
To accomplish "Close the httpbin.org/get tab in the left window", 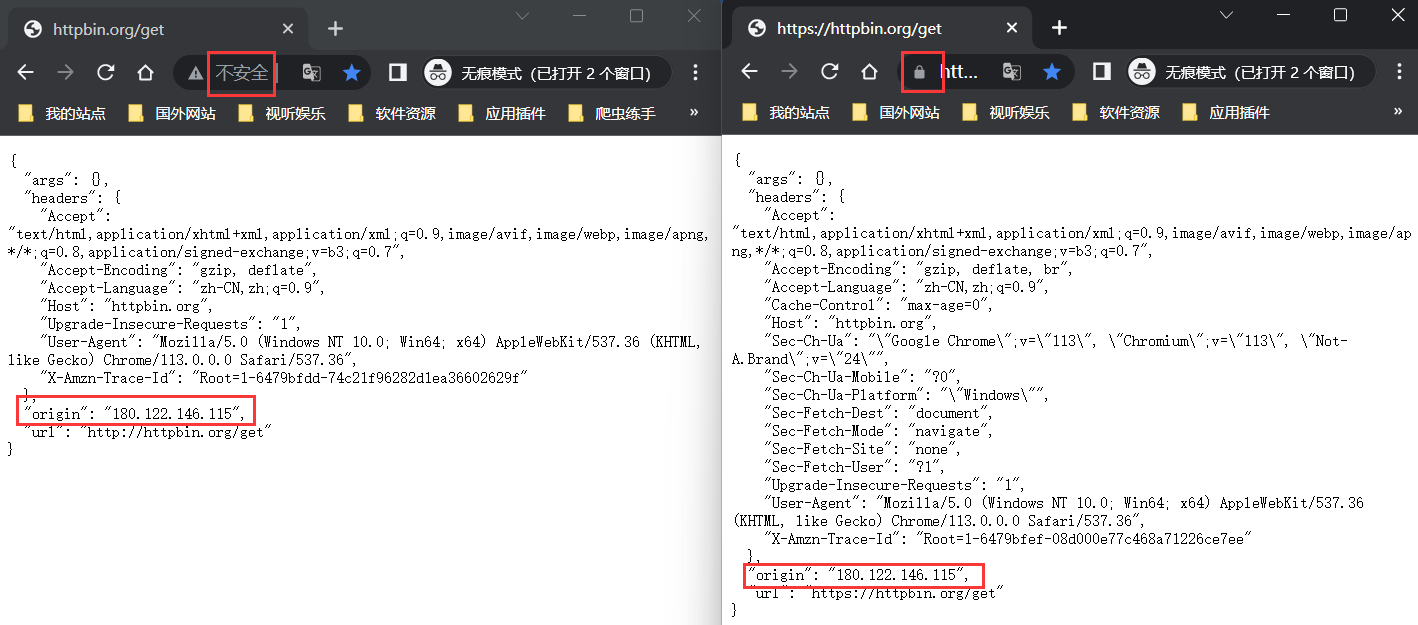I will 287,29.
